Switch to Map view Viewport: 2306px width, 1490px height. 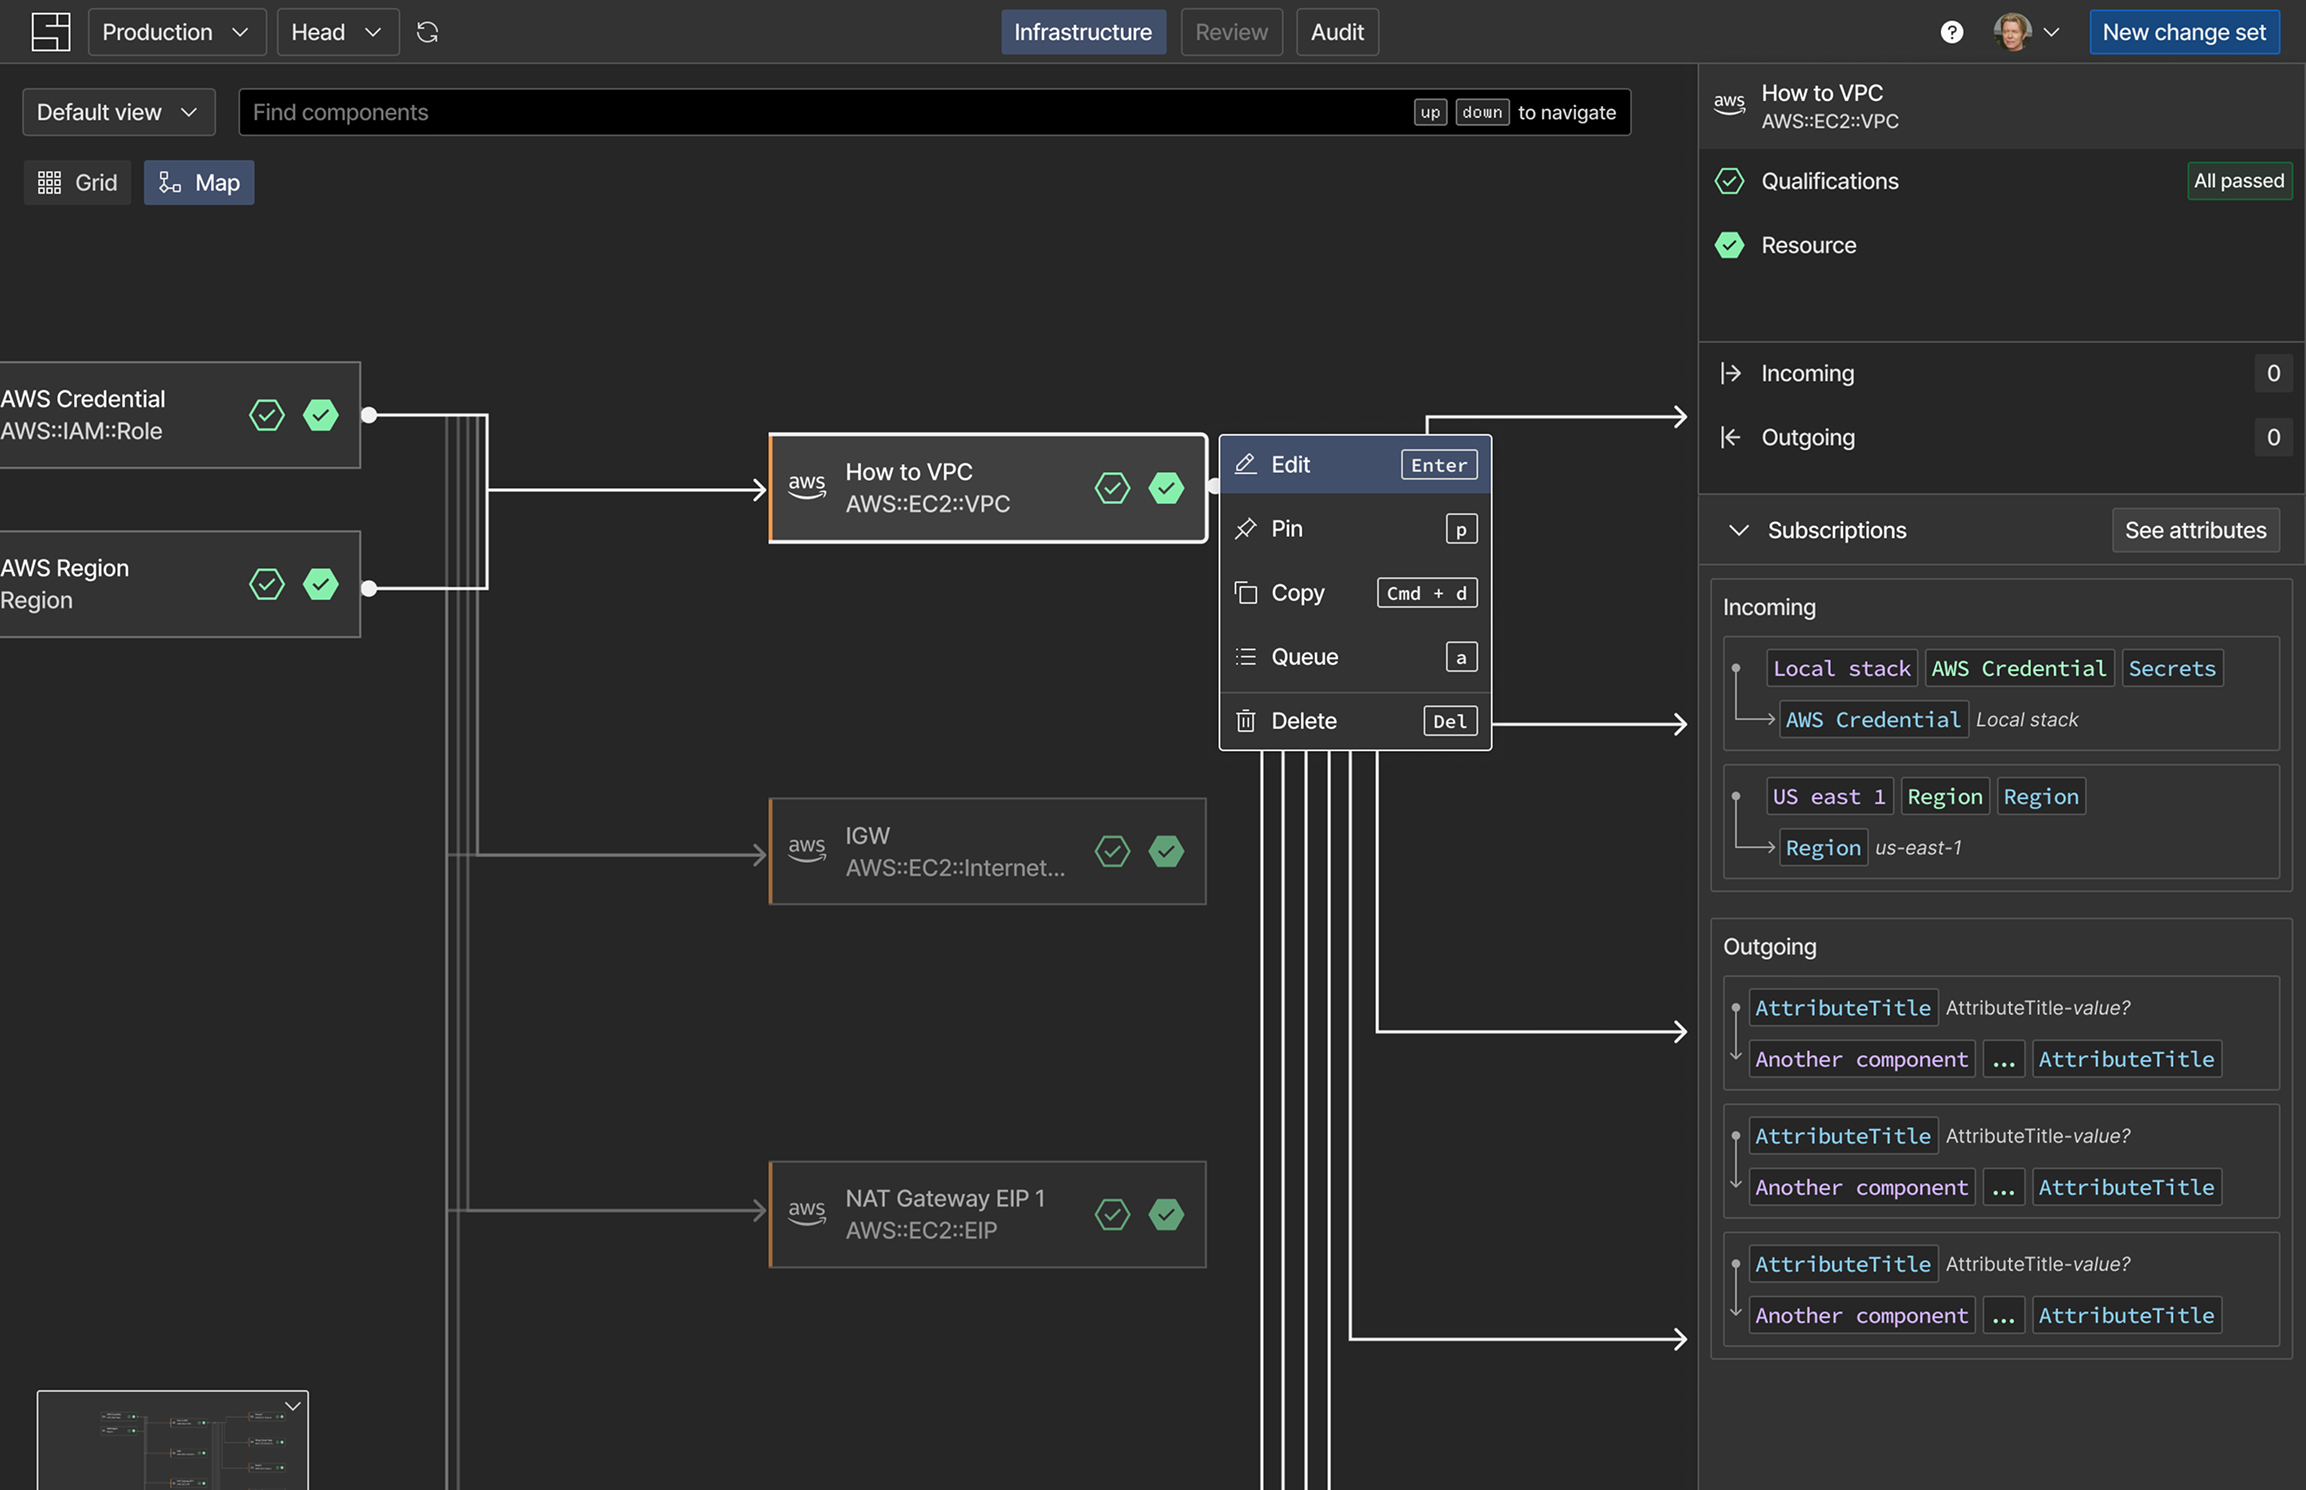coord(199,182)
